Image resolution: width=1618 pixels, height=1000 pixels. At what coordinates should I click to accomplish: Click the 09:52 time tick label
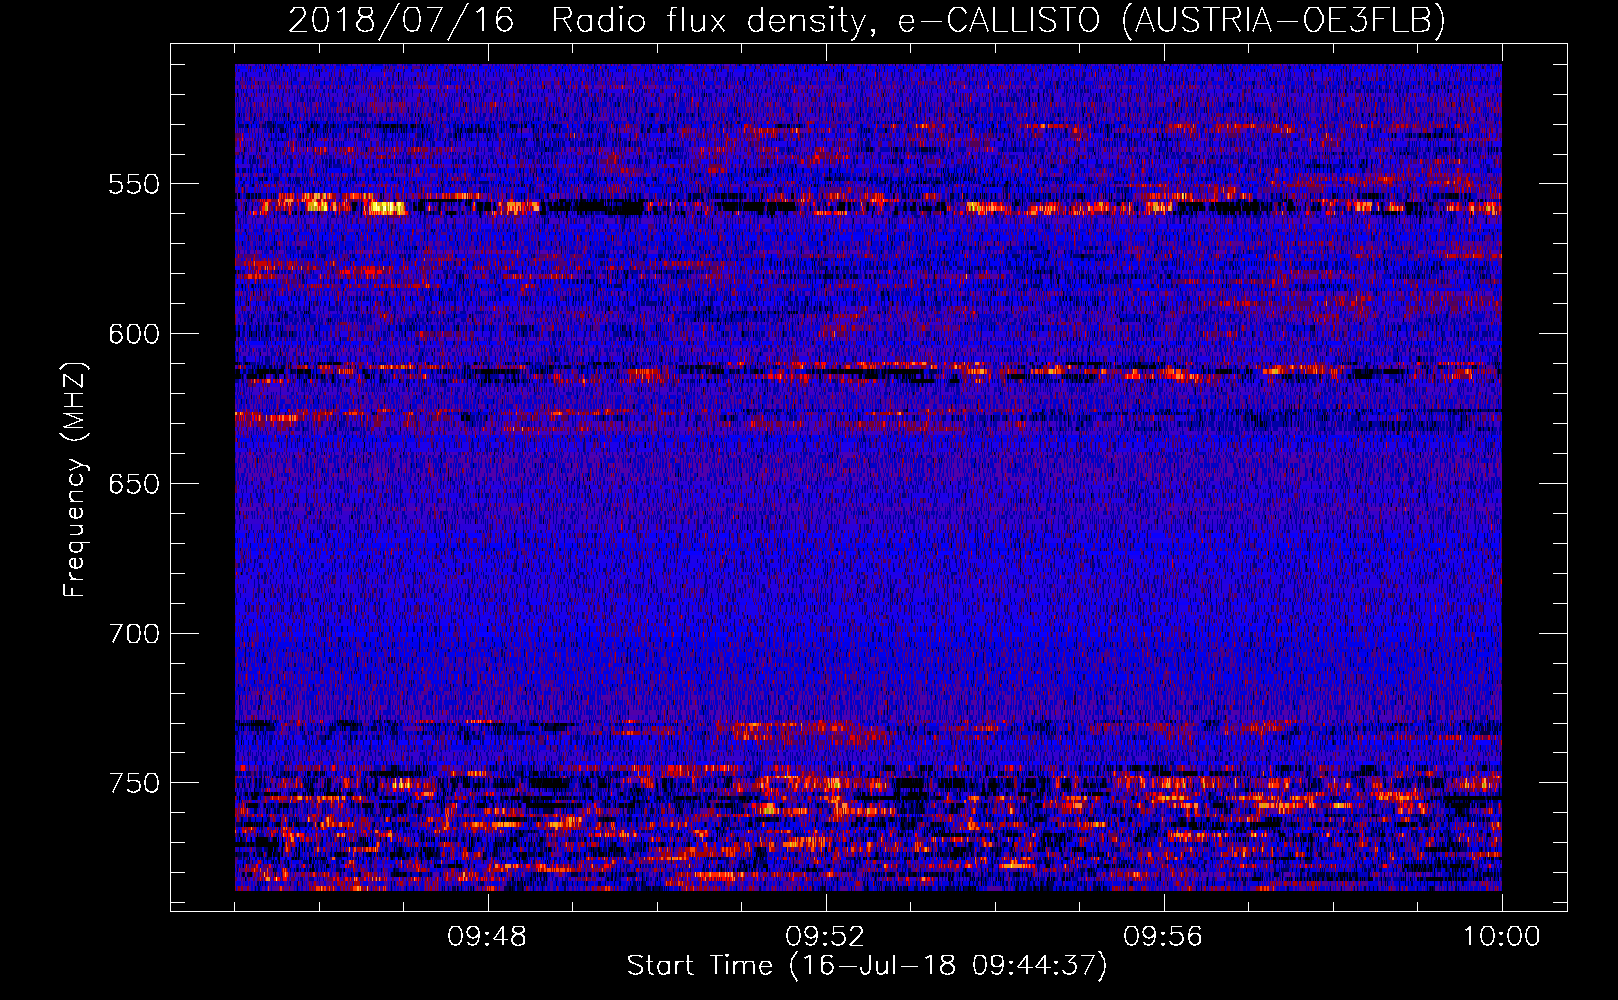(x=825, y=937)
